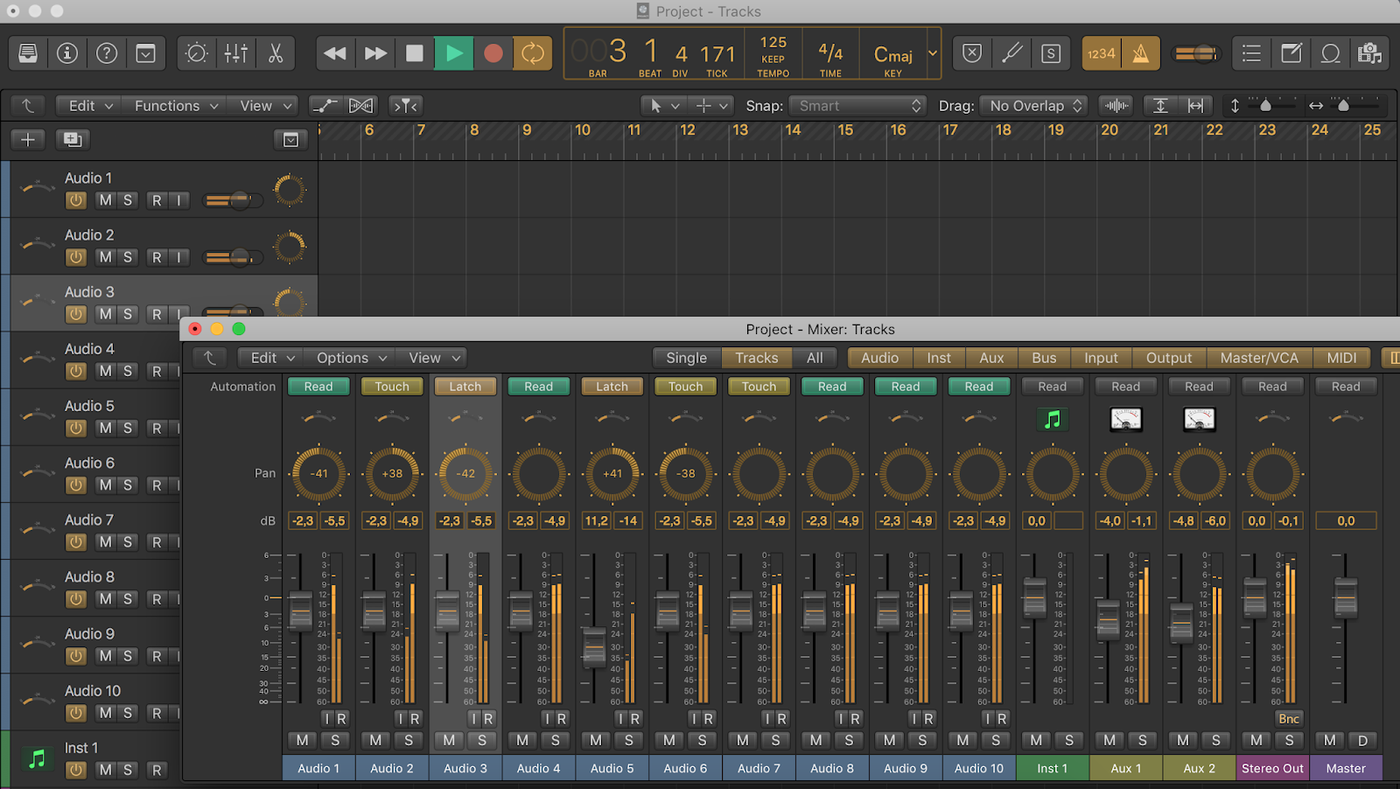Toggle Show Automation button
The width and height of the screenshot is (1400, 789).
point(325,105)
